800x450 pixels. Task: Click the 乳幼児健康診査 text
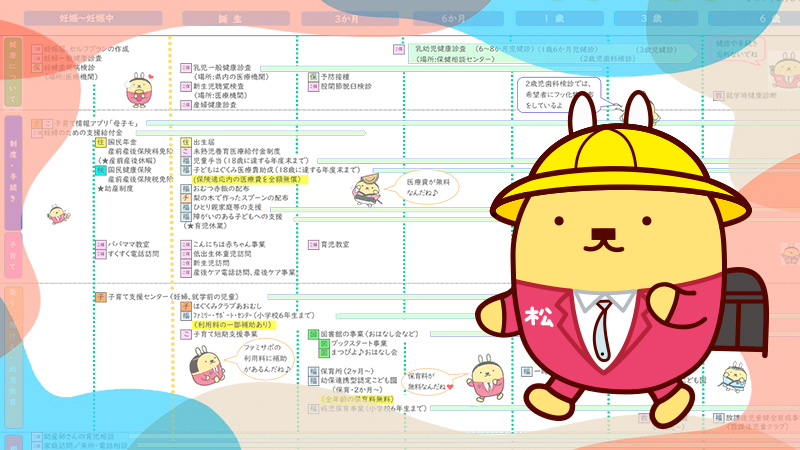(440, 49)
